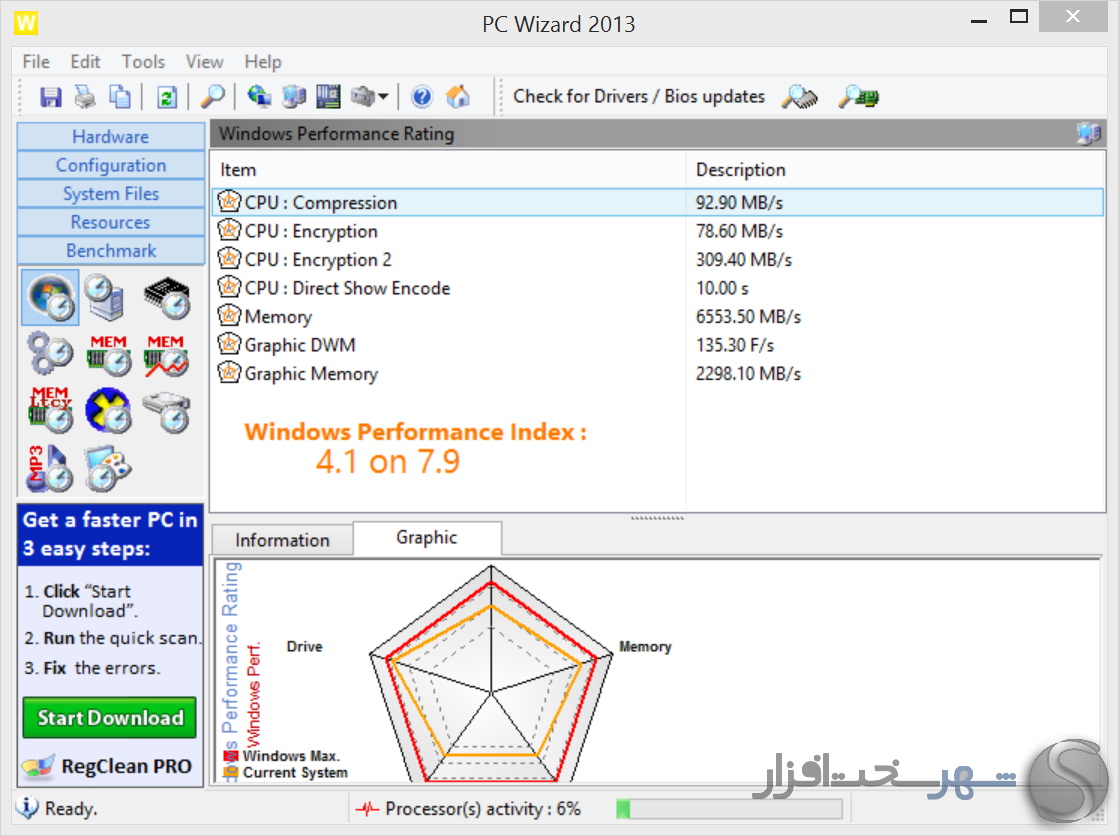
Task: Click the motherboard icon in the toolbar
Action: pyautogui.click(x=328, y=96)
